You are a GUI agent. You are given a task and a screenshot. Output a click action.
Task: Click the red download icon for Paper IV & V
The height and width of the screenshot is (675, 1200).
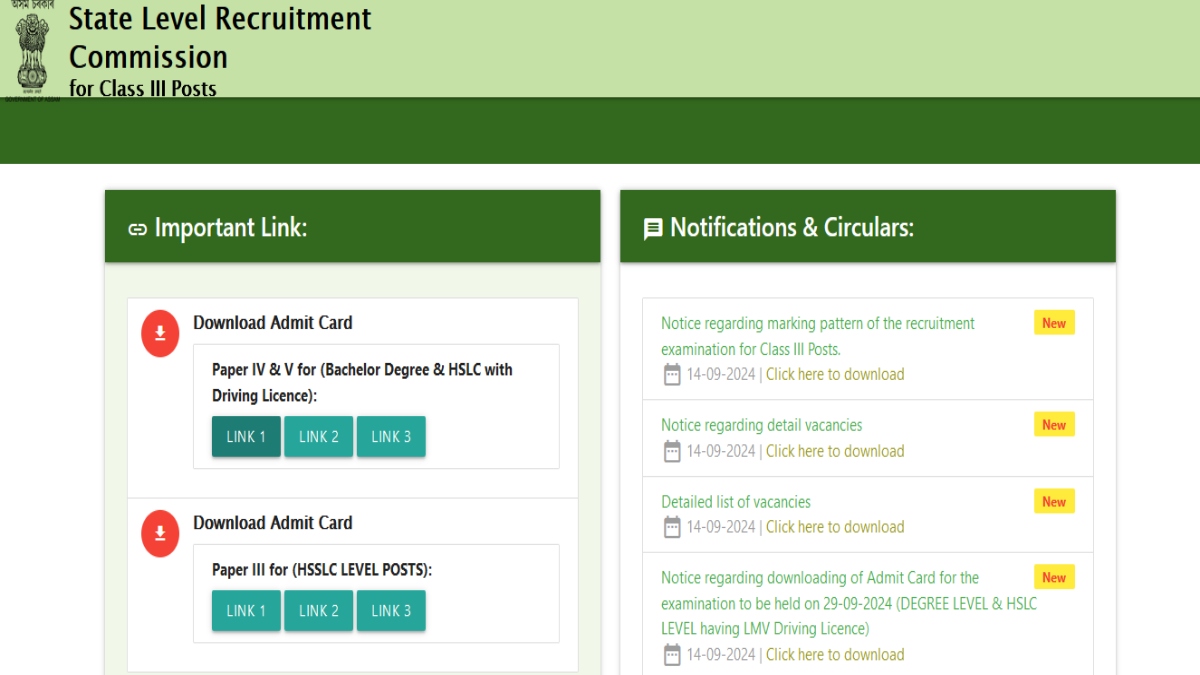pyautogui.click(x=160, y=334)
